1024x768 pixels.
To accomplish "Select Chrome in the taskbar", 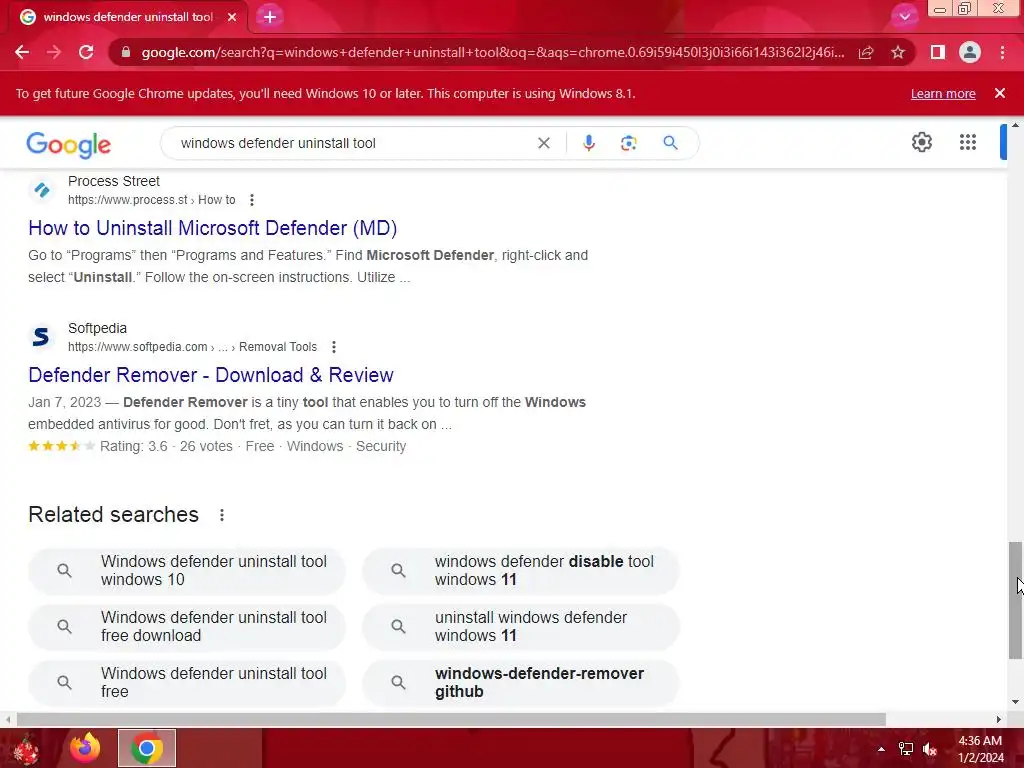I will pos(147,748).
